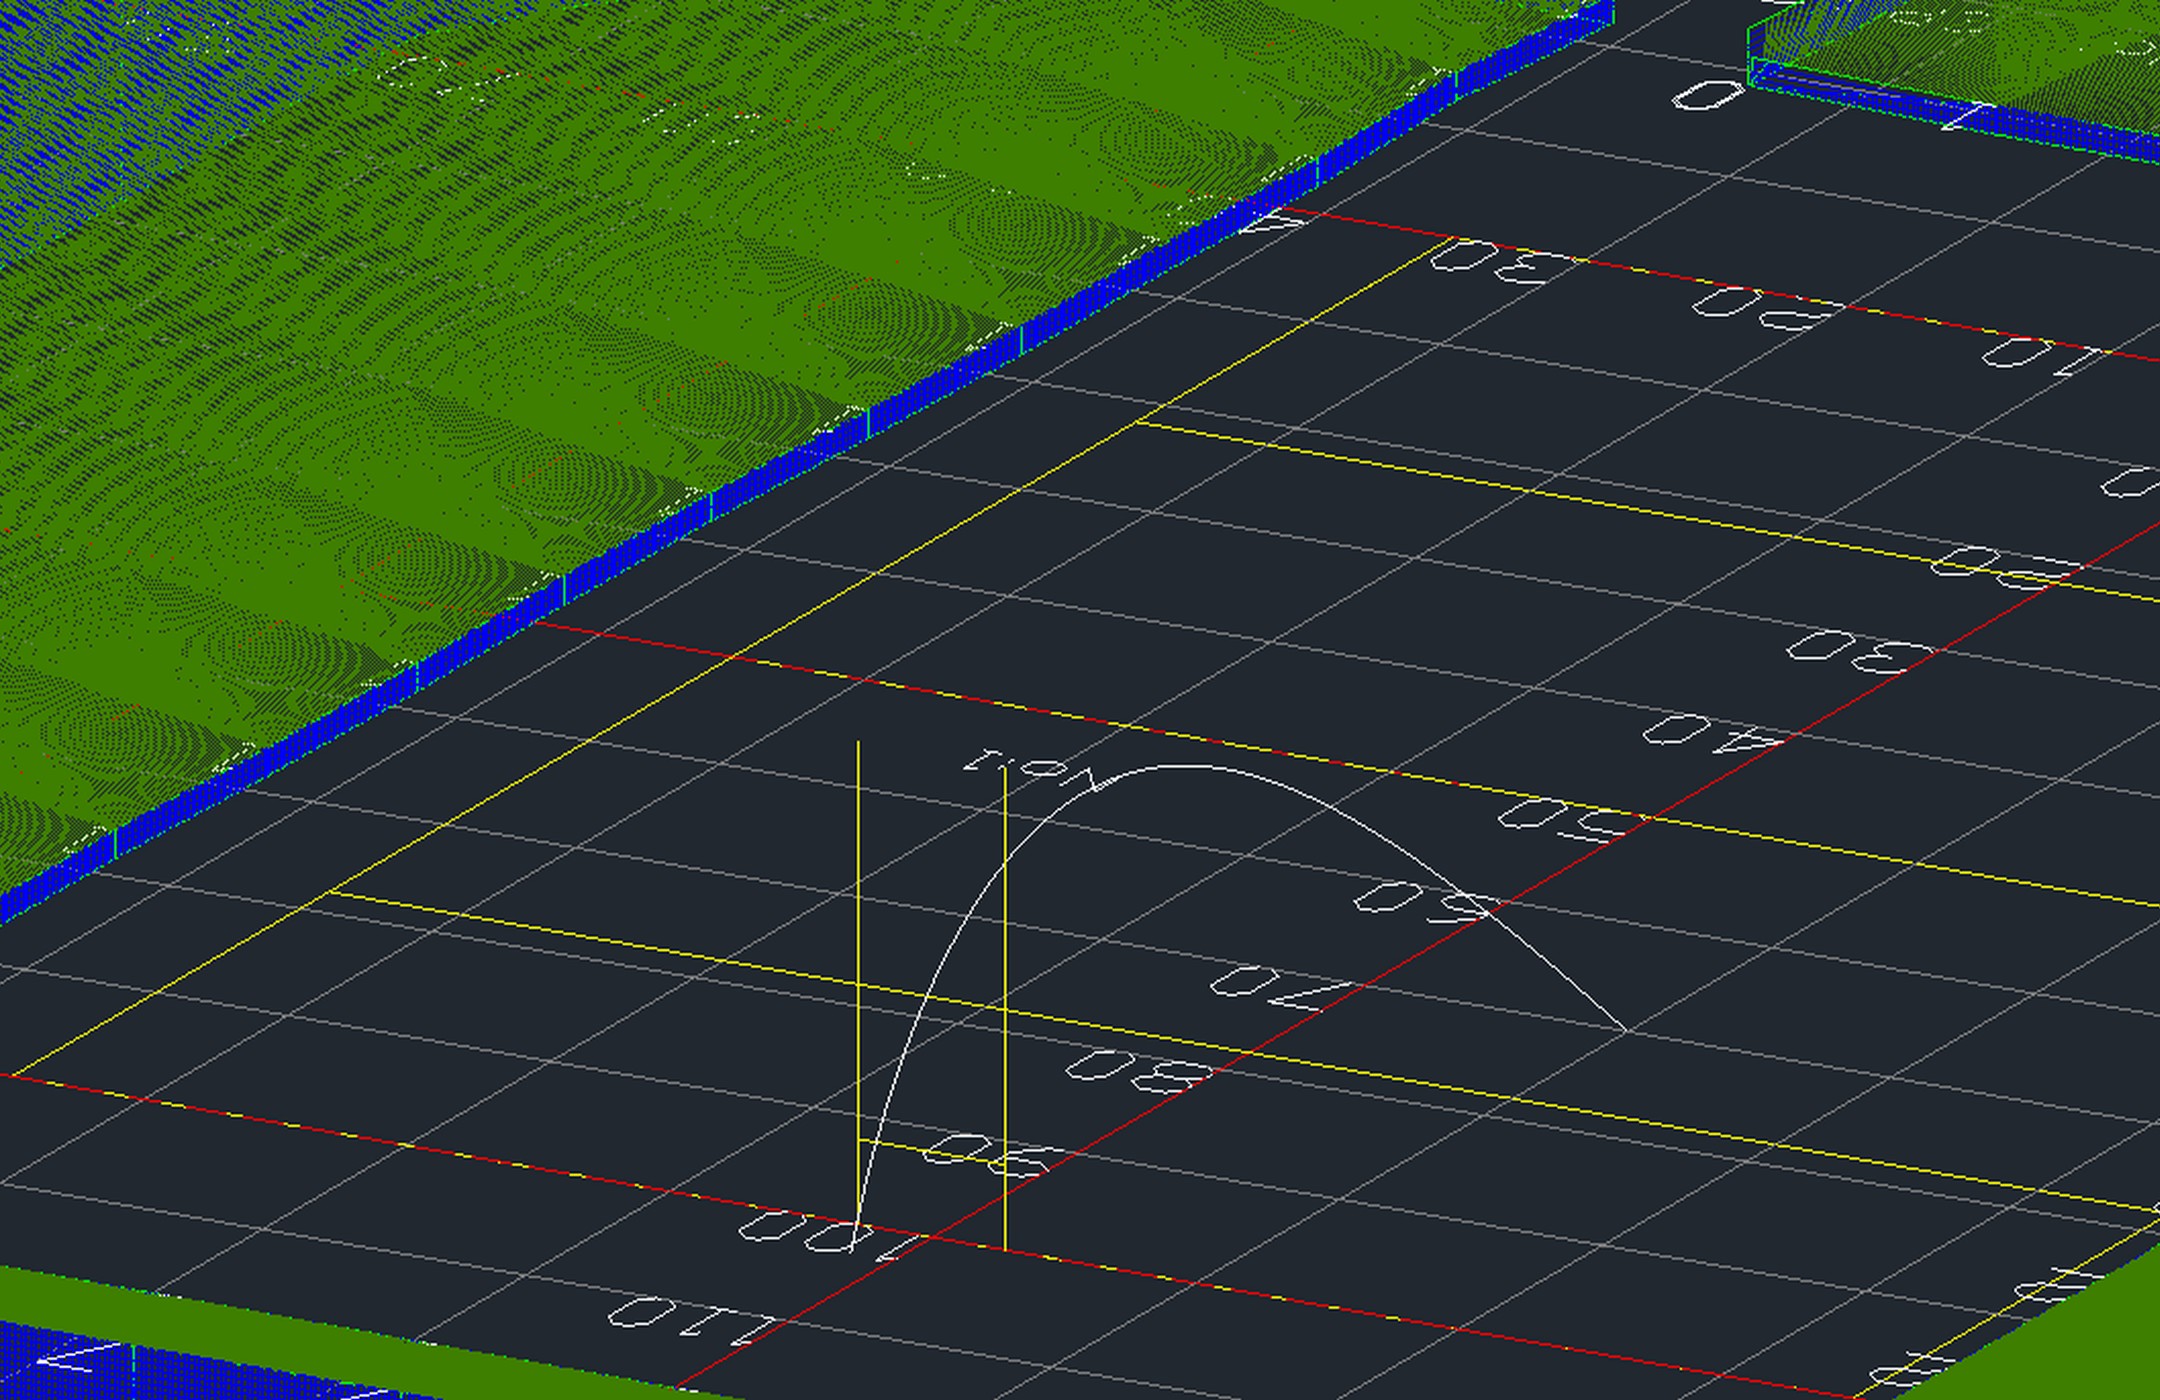Click the '100' axis label

828,1236
